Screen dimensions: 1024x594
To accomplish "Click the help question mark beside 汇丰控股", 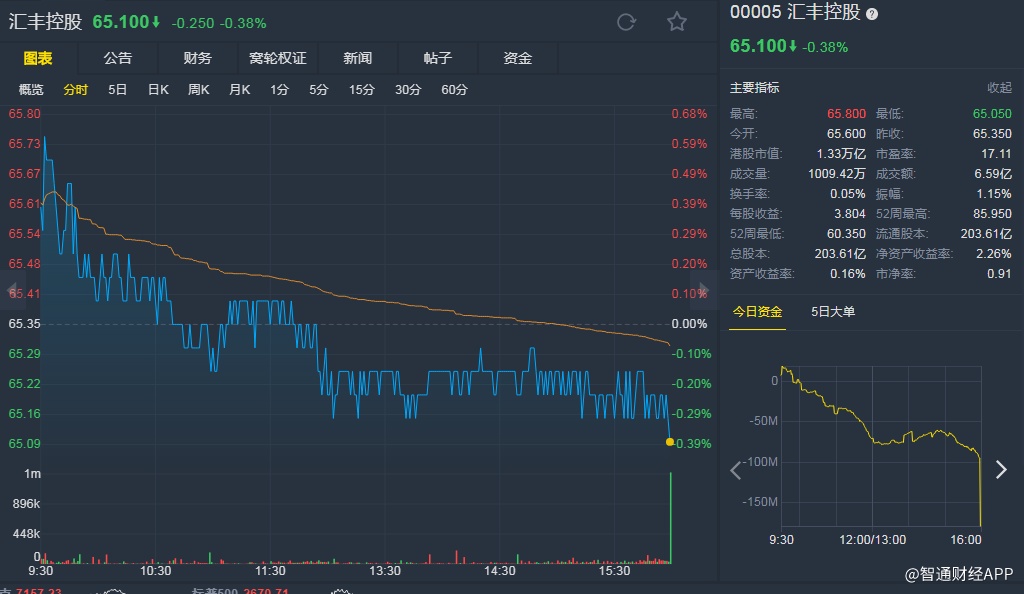I will point(872,14).
